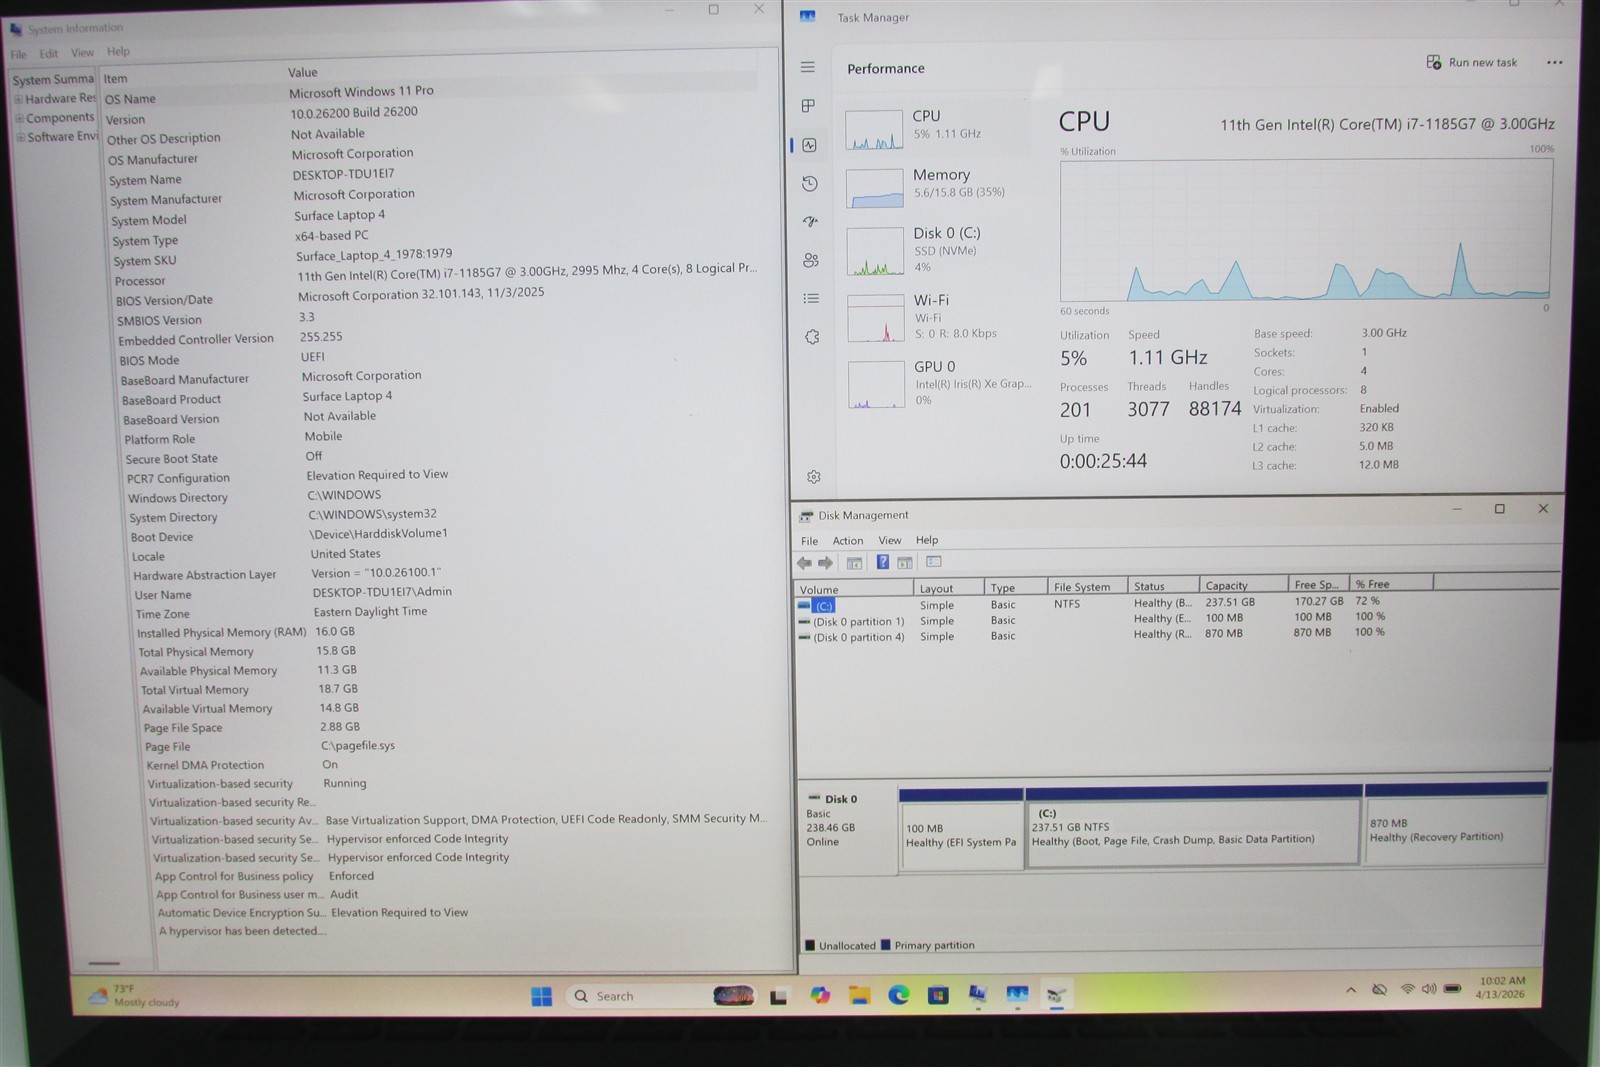
Task: Open Users icon in Task Manager sidebar
Action: click(811, 260)
